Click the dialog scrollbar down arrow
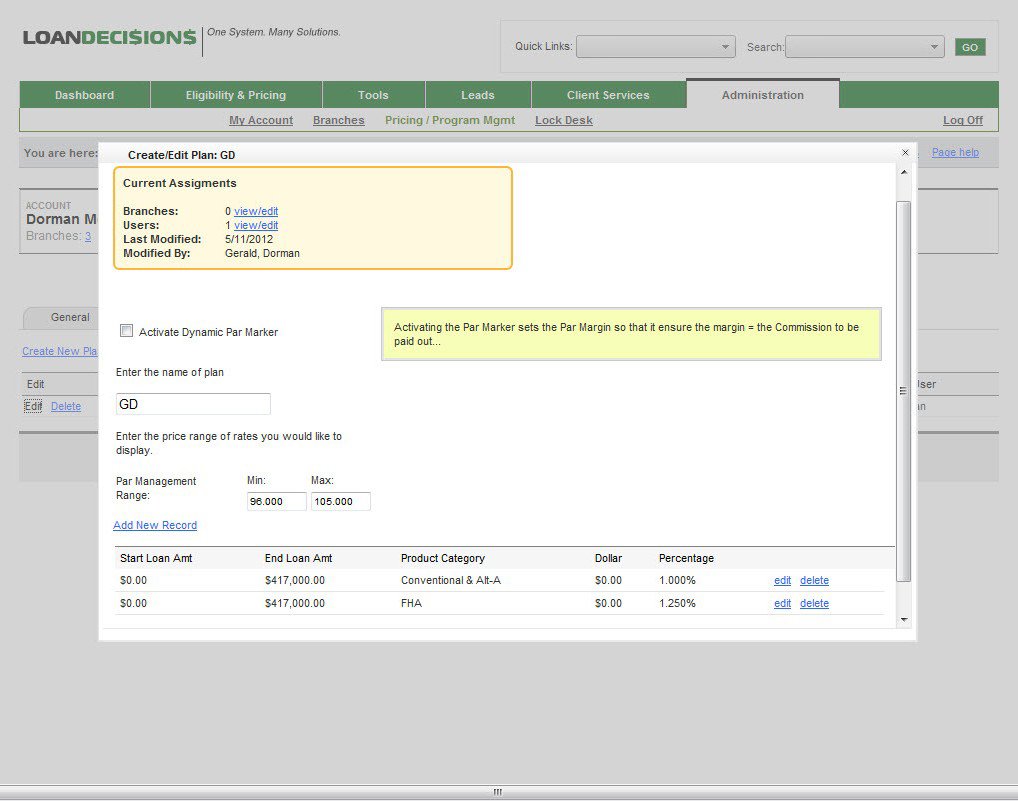 coord(904,620)
